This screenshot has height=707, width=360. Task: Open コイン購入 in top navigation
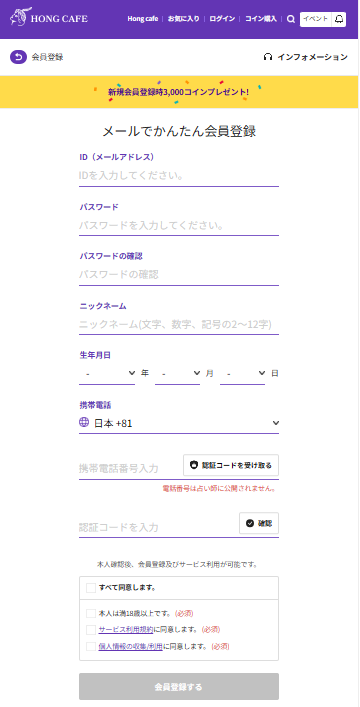(261, 19)
